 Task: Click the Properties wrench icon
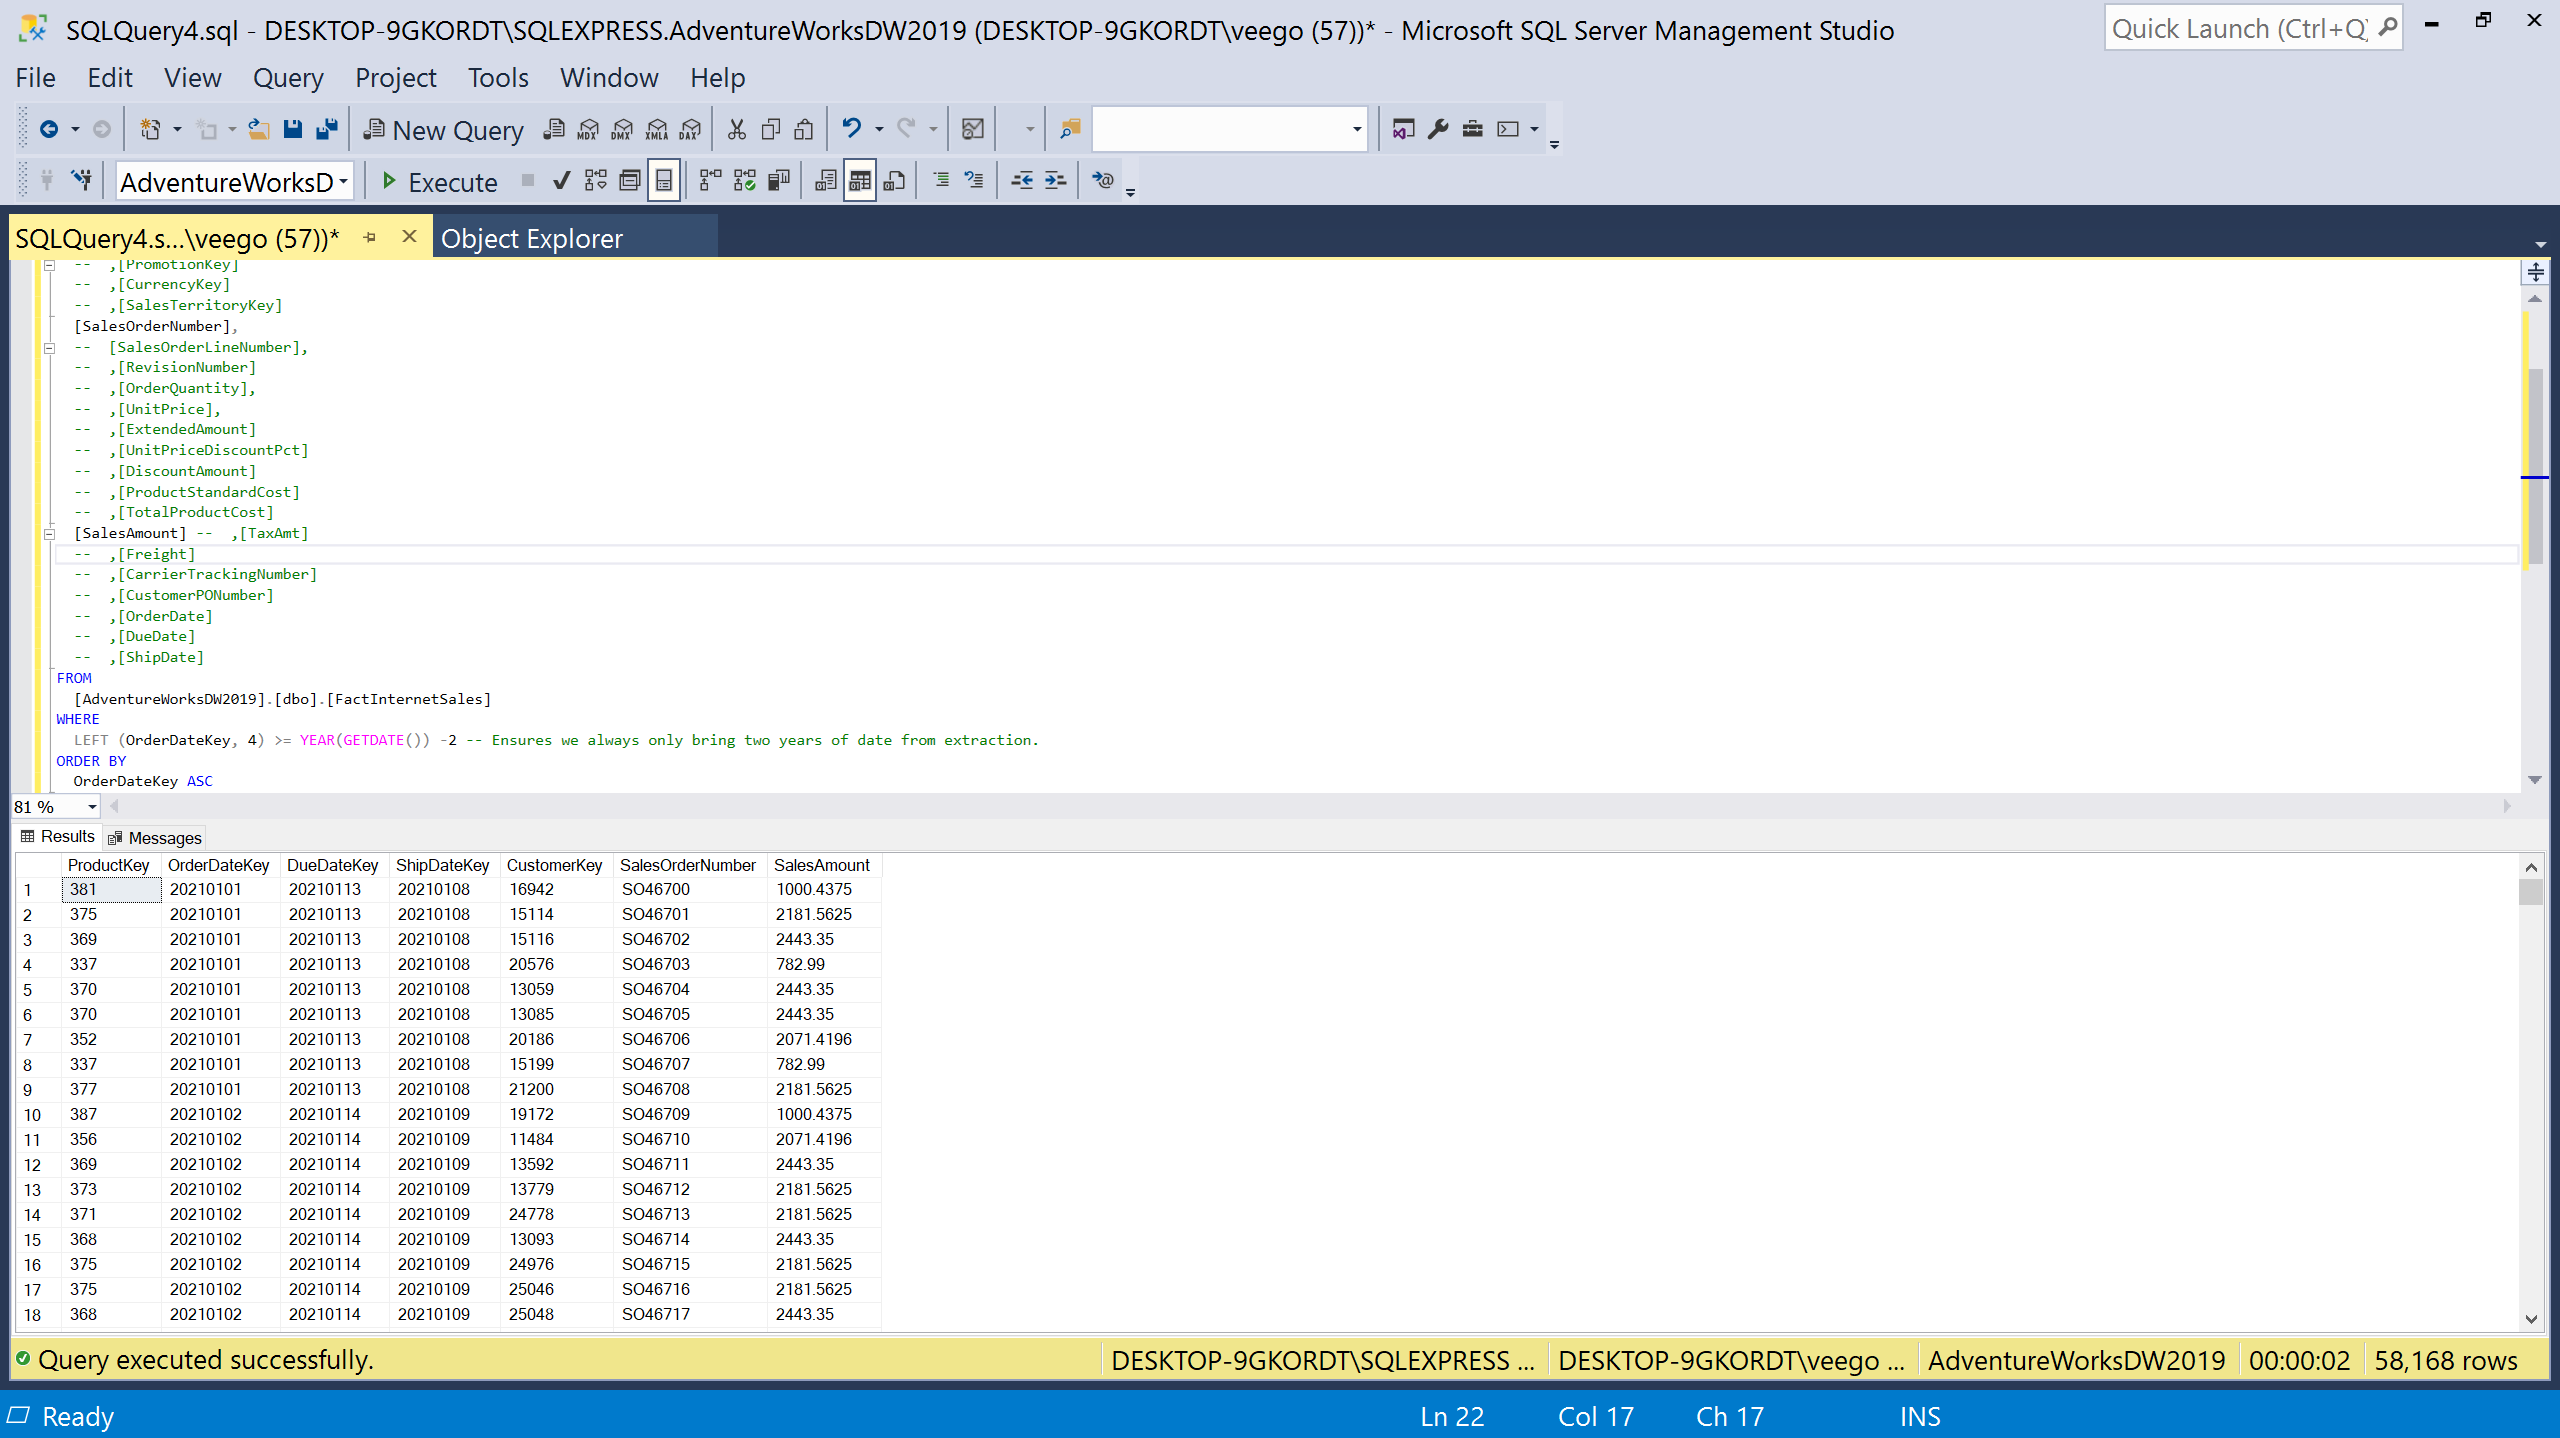[1438, 129]
